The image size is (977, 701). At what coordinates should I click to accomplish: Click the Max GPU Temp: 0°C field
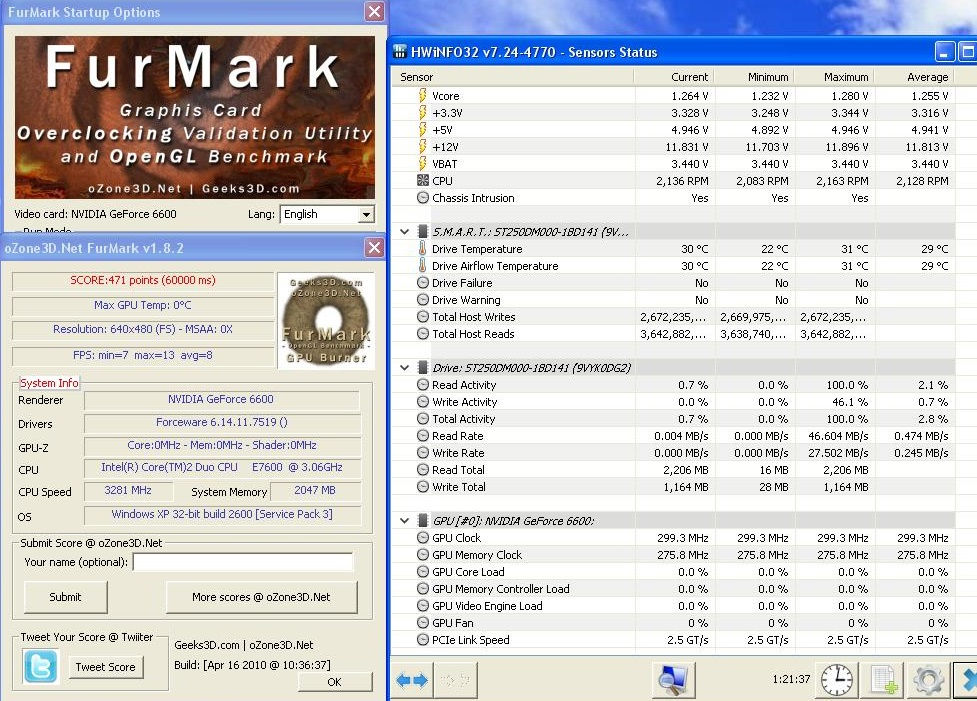(x=143, y=305)
